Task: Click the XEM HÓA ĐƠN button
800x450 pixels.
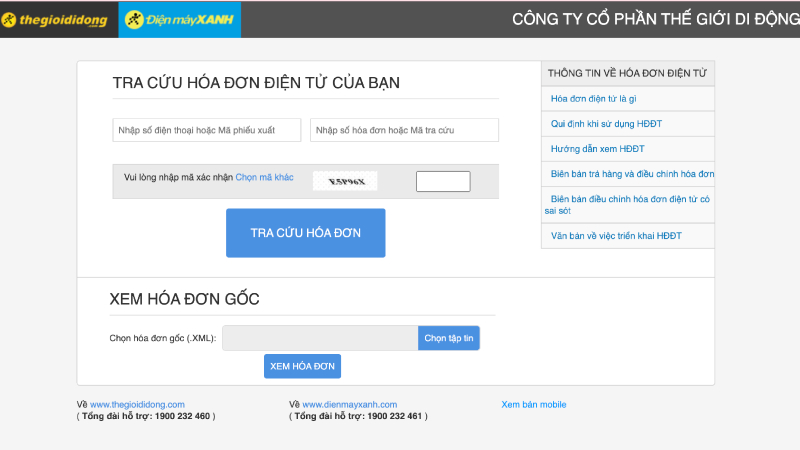Action: coord(302,366)
